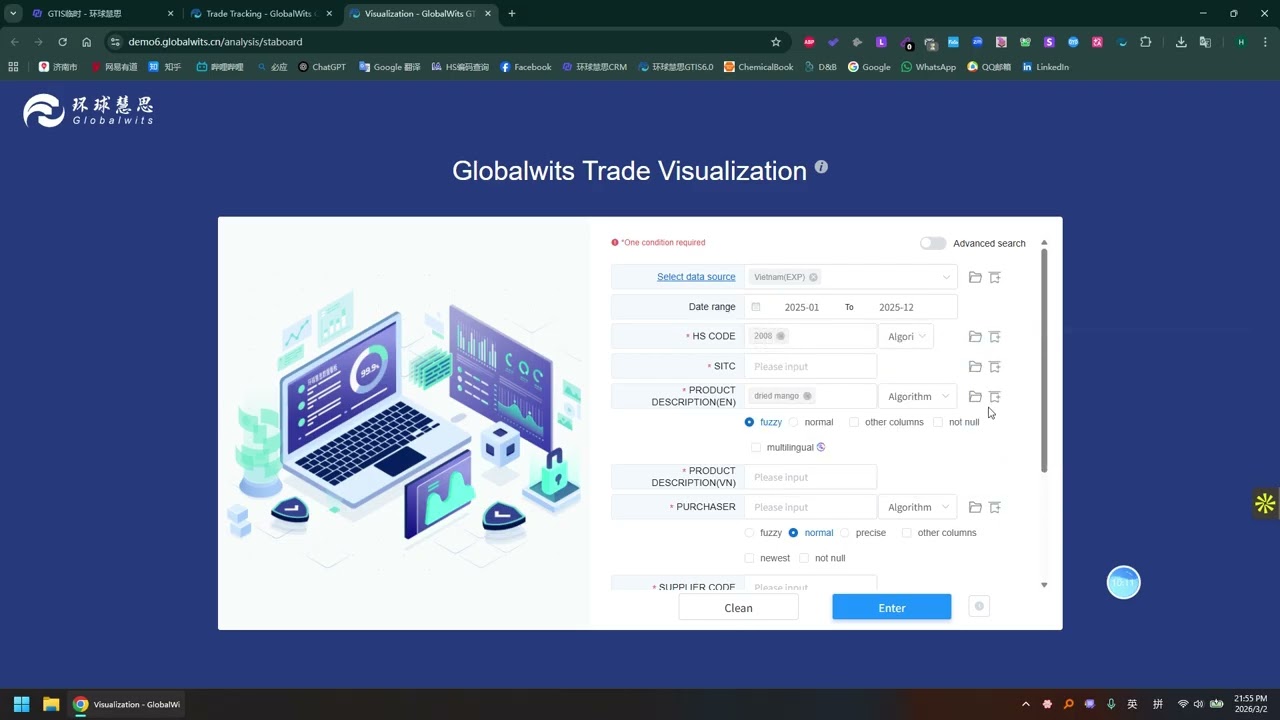Select fuzzy under PRODUCT DESCRIPTION(EN)
Screen dimensions: 1280x720
(749, 422)
